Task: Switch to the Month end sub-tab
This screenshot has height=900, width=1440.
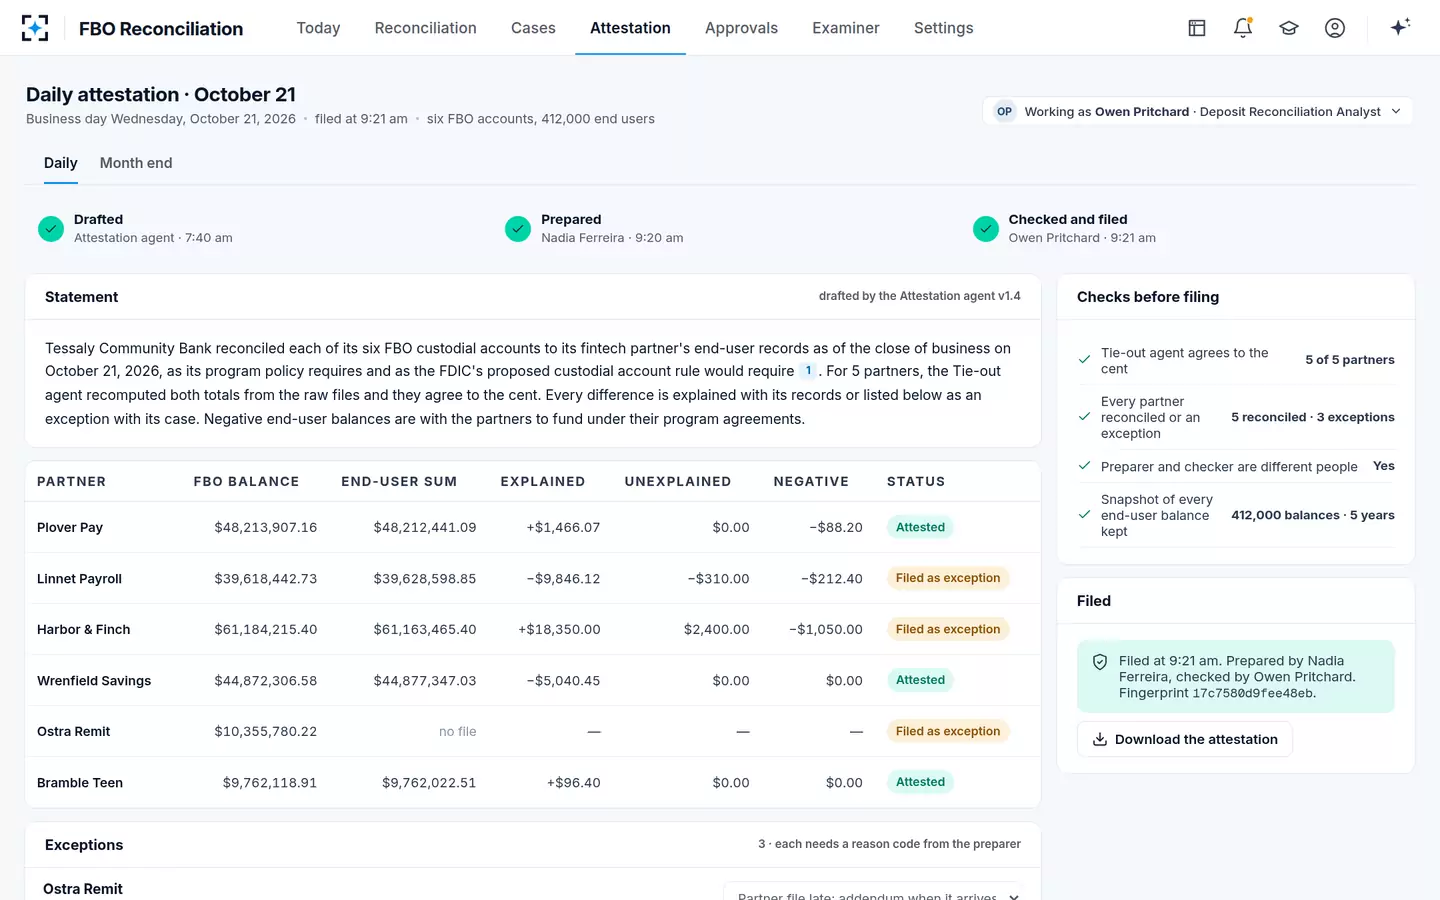Action: (x=136, y=163)
